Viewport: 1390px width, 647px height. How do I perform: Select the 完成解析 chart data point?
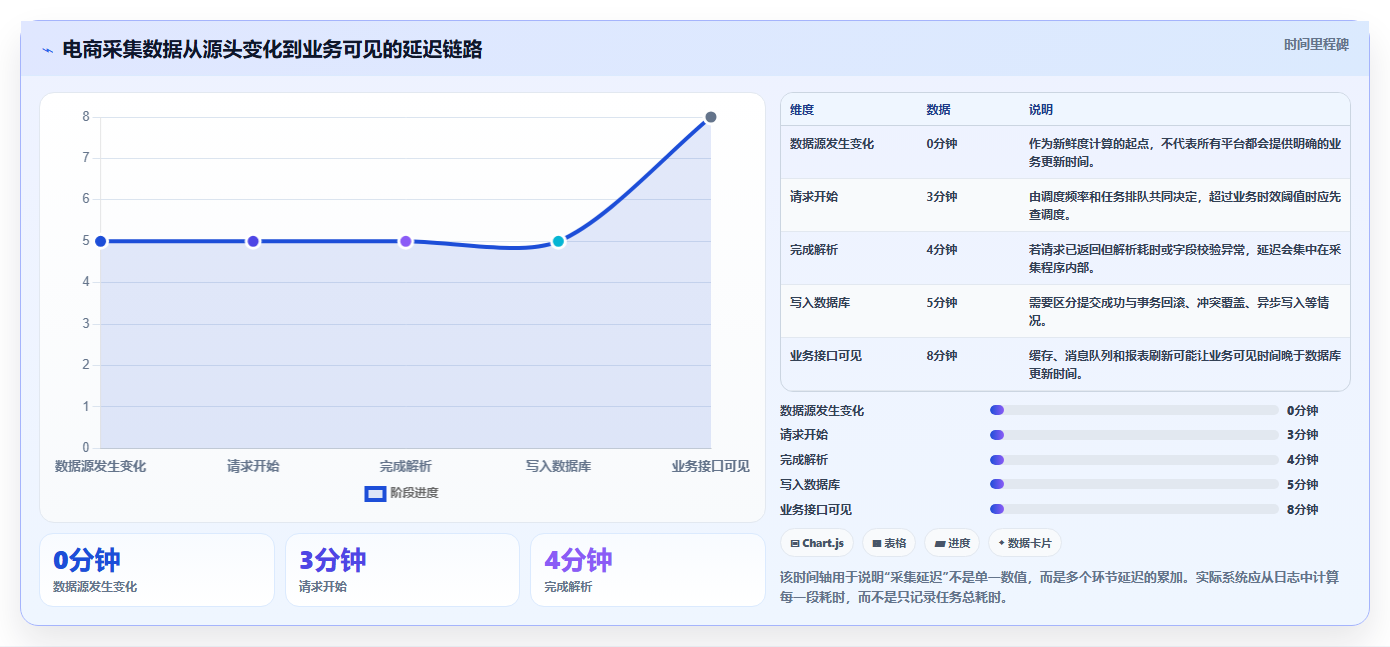[x=405, y=241]
